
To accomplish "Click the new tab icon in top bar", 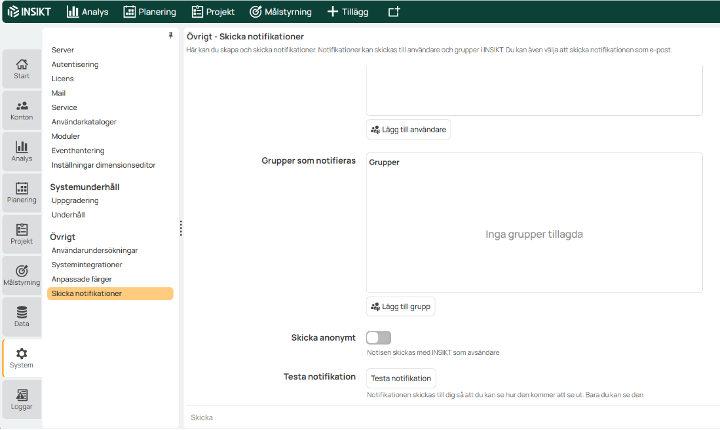I will tap(394, 12).
